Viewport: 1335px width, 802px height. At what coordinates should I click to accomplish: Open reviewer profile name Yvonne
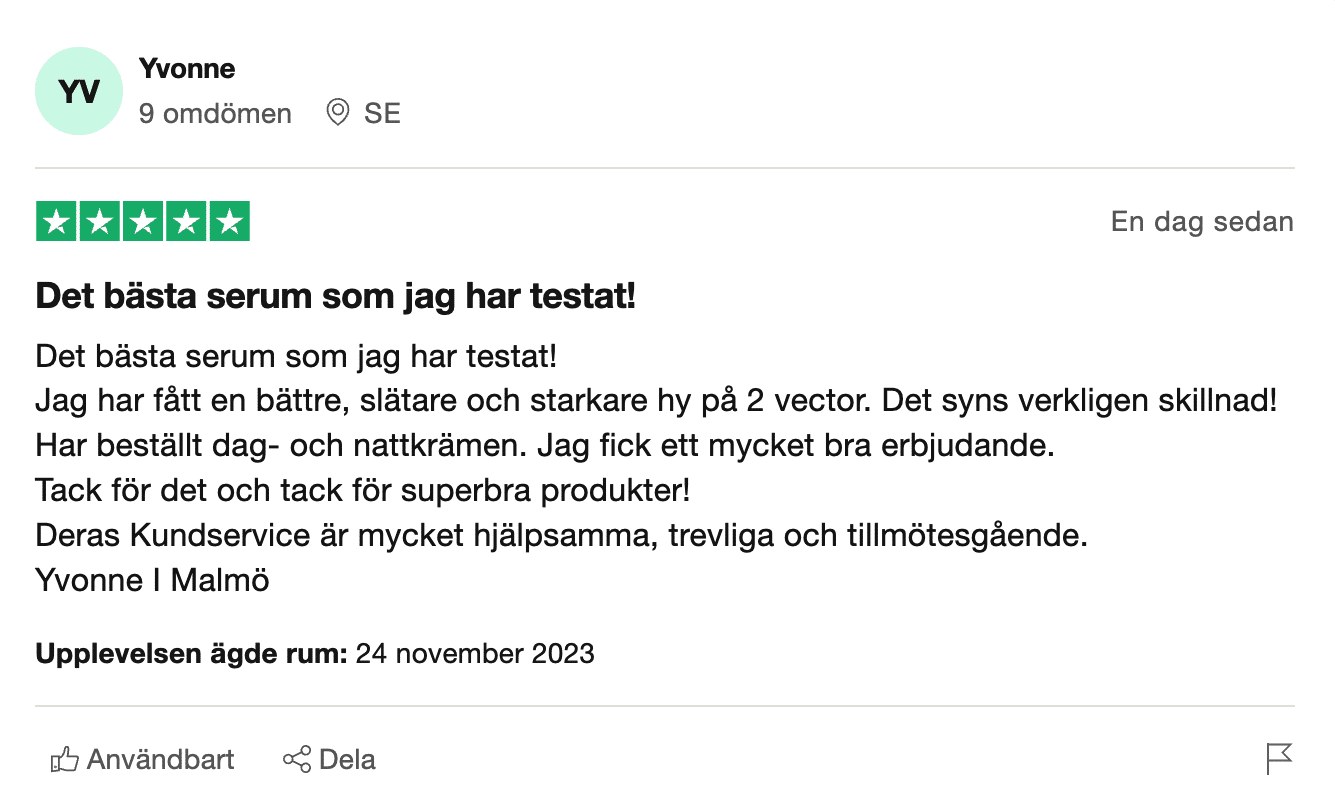(187, 69)
